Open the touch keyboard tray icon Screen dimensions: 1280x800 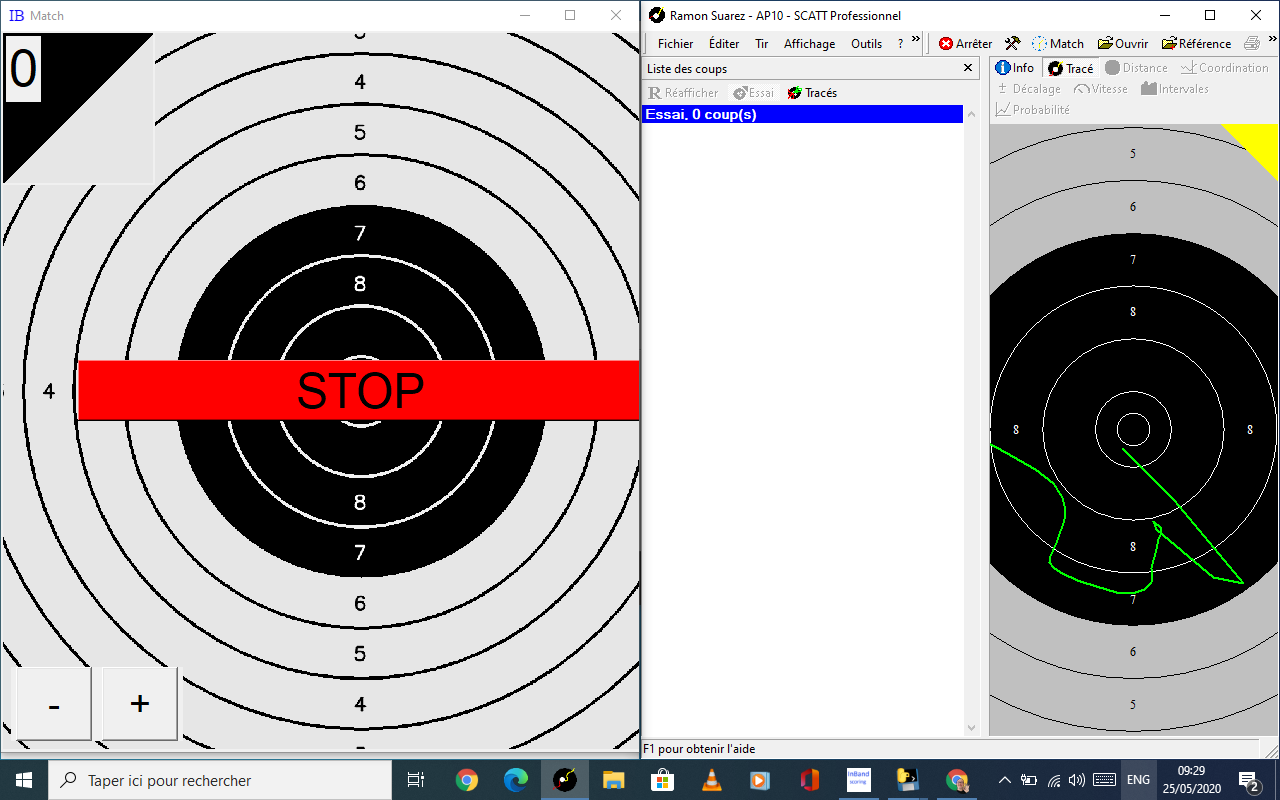pyautogui.click(x=1105, y=780)
